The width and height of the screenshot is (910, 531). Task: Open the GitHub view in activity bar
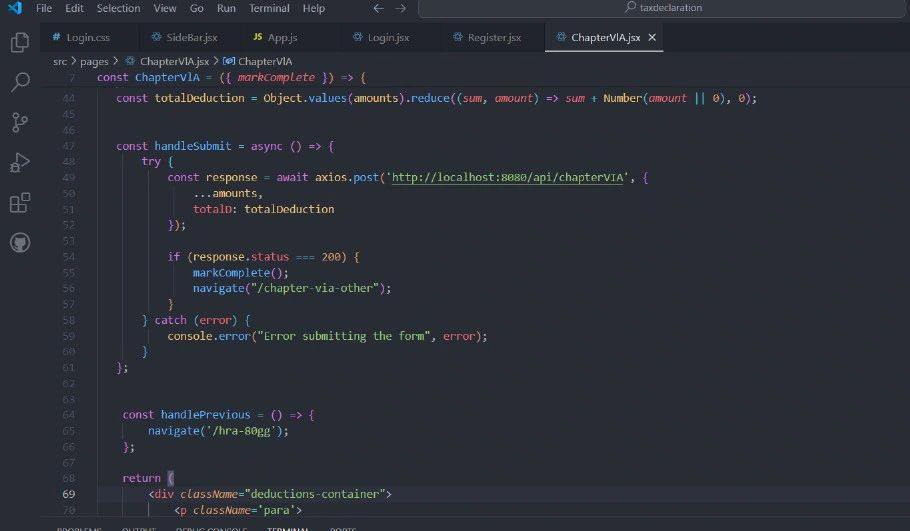coord(19,243)
